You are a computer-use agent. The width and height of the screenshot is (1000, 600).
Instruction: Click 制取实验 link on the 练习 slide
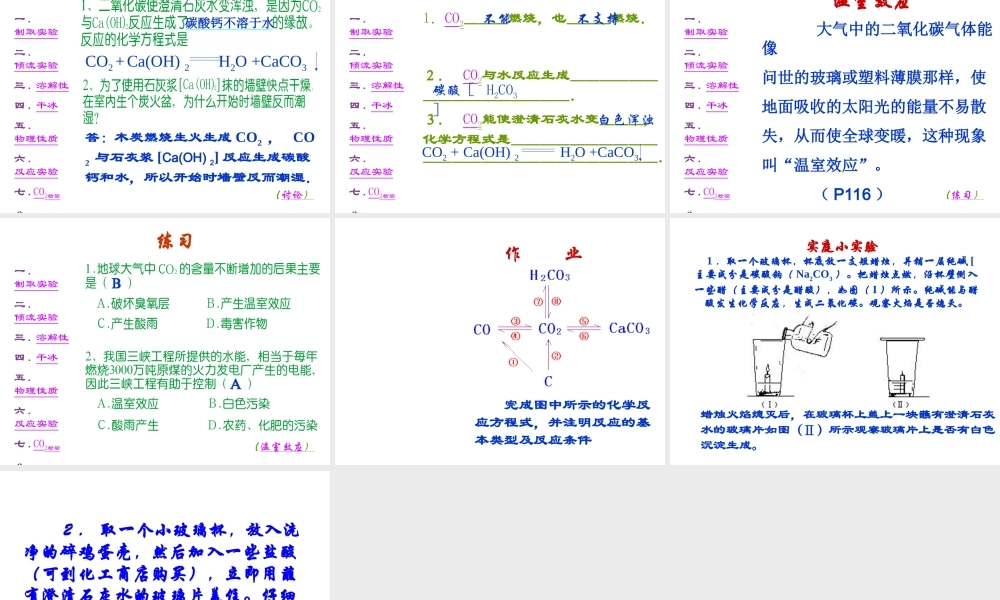click(x=36, y=284)
